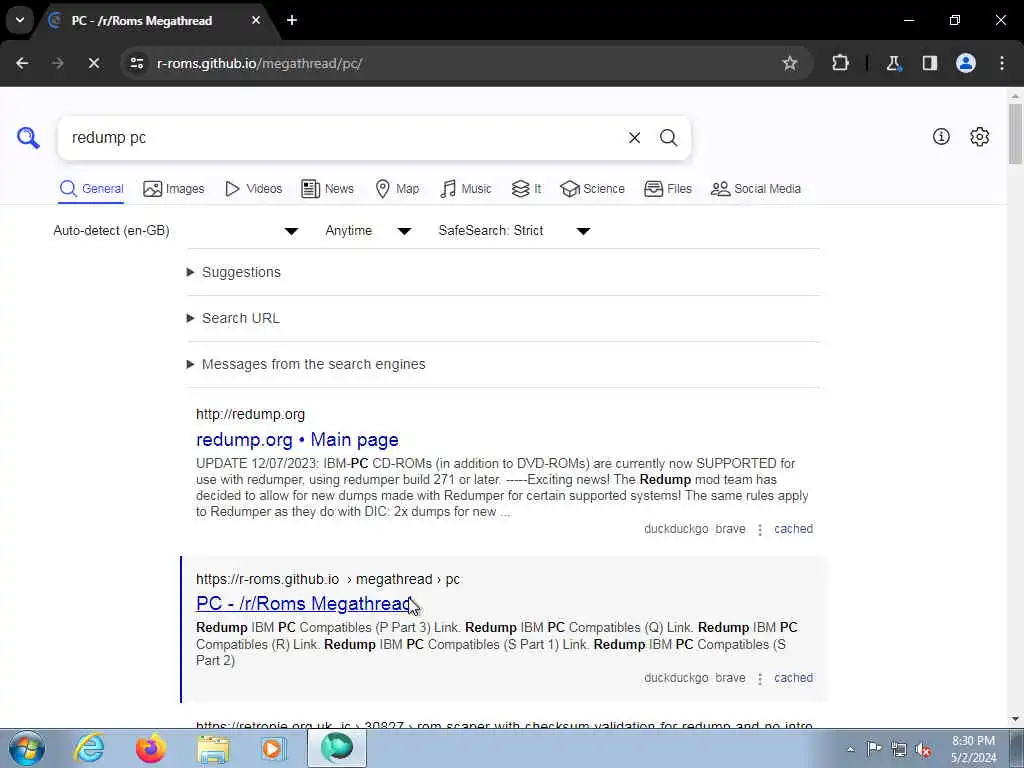Screen dimensions: 1024x768
Task: Click the Action Center flag icon
Action: (874, 749)
